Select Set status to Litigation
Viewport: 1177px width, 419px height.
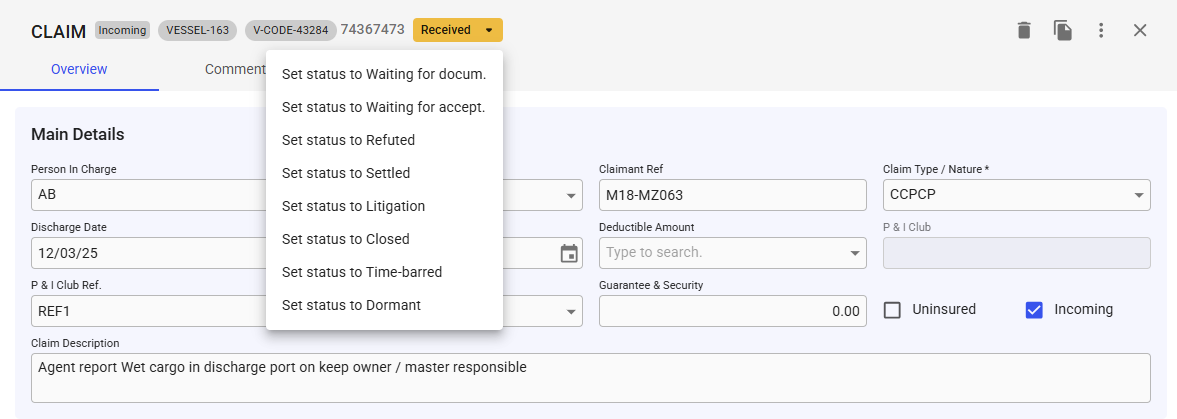coord(353,206)
